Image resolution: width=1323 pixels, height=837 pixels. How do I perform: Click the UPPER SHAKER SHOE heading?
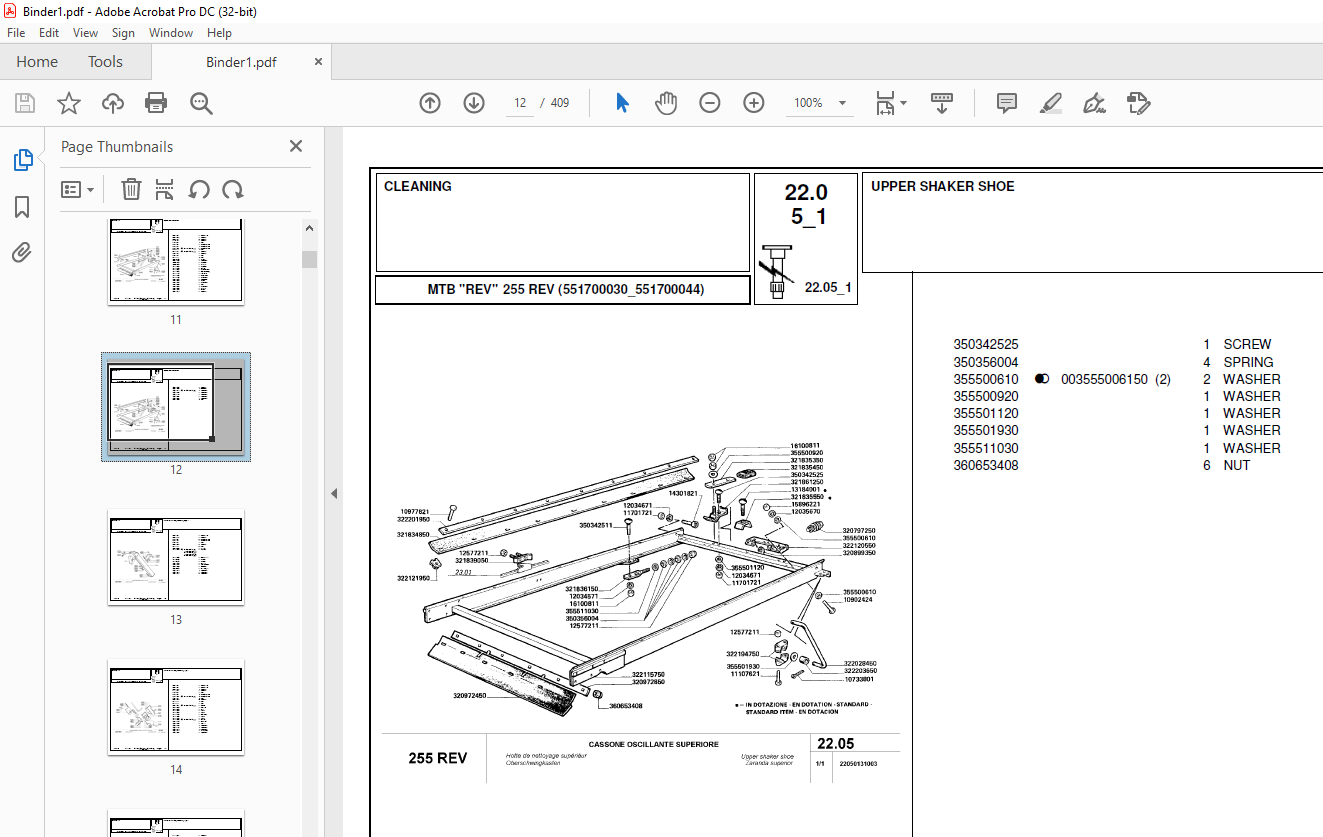pos(943,186)
